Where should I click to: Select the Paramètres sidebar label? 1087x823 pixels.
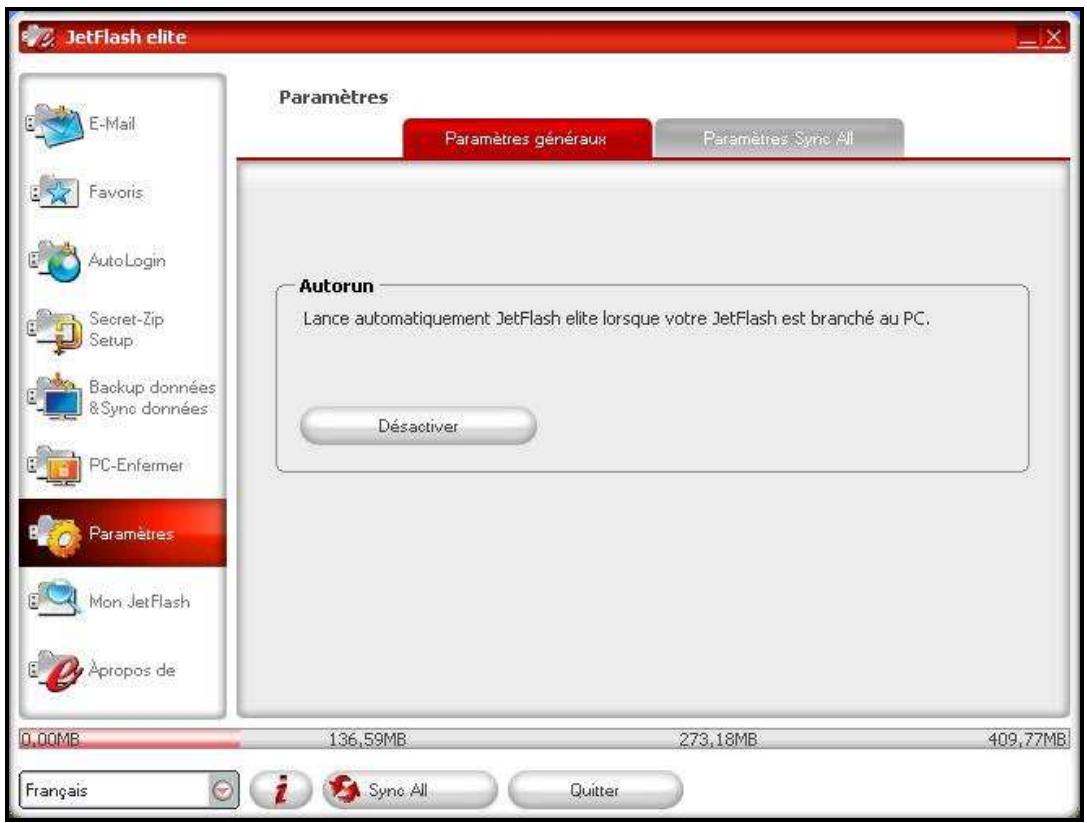131,533
